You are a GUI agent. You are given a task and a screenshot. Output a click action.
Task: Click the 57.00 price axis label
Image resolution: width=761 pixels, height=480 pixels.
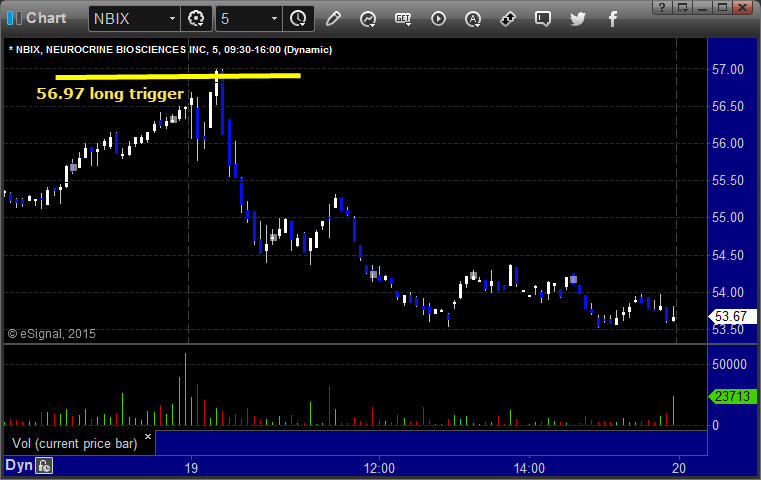pos(728,69)
